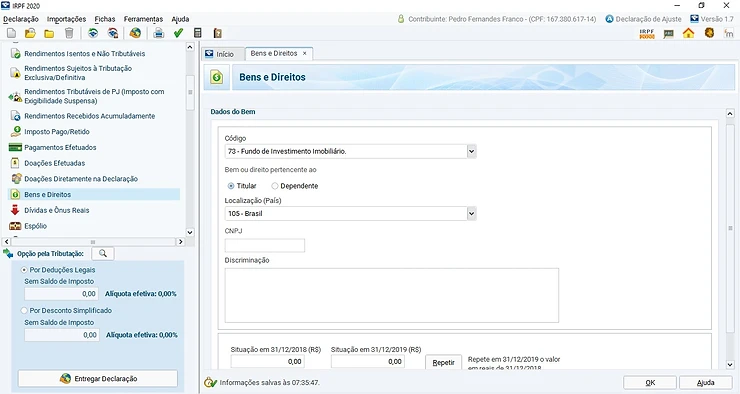This screenshot has height=394, width=740.
Task: Click the green checkmark verify pendencies icon
Action: [178, 33]
